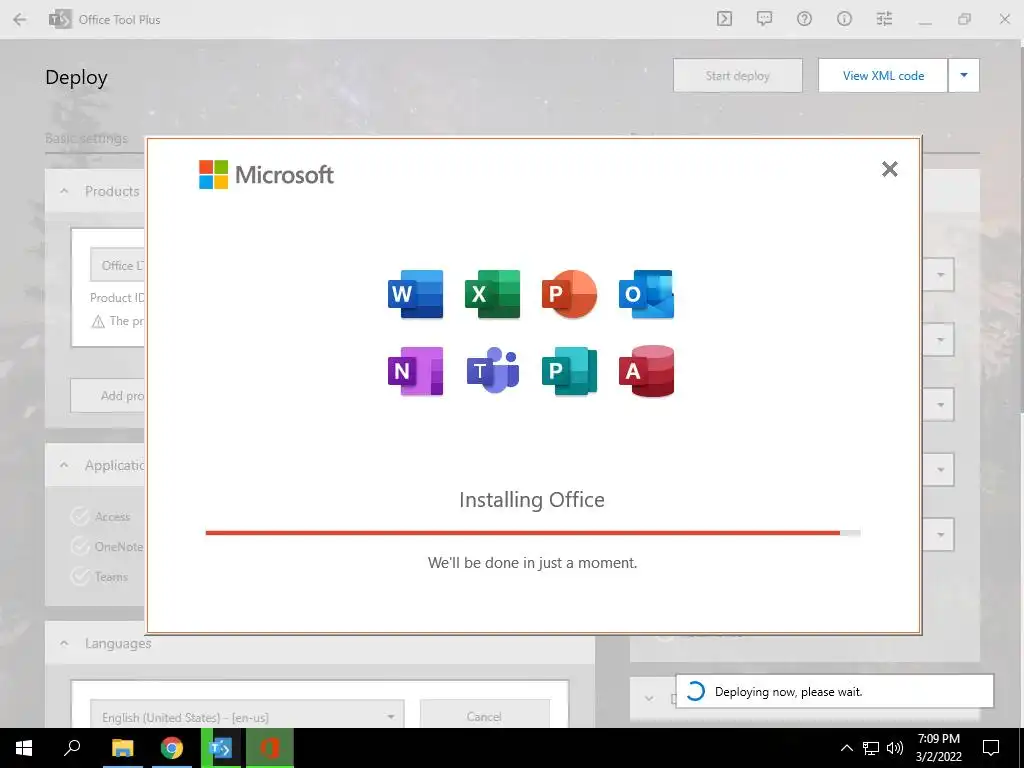Click the OneNote app icon
Image resolution: width=1024 pixels, height=768 pixels.
pyautogui.click(x=415, y=371)
